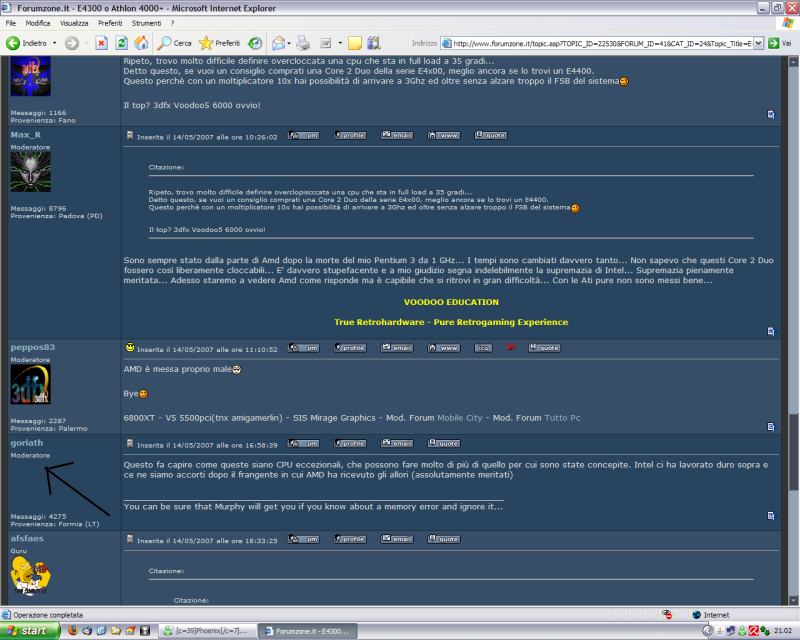Refresh the page with the green arrows icon
Image resolution: width=800 pixels, height=640 pixels.
click(121, 43)
